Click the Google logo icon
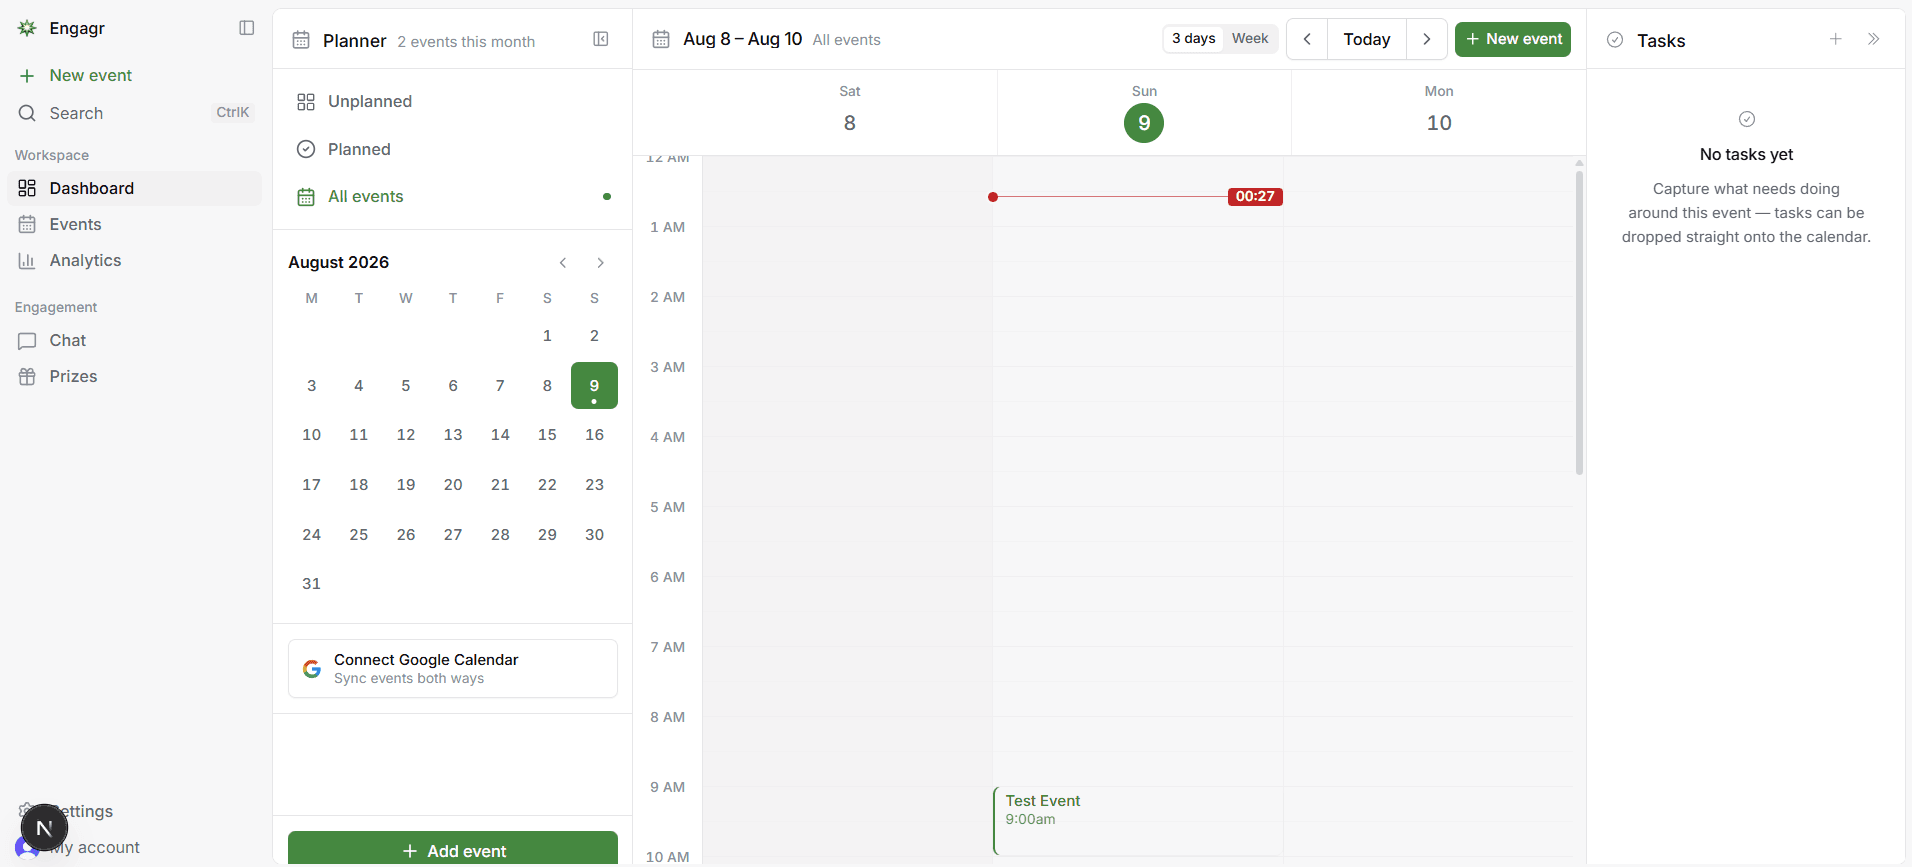This screenshot has width=1912, height=867. point(312,669)
